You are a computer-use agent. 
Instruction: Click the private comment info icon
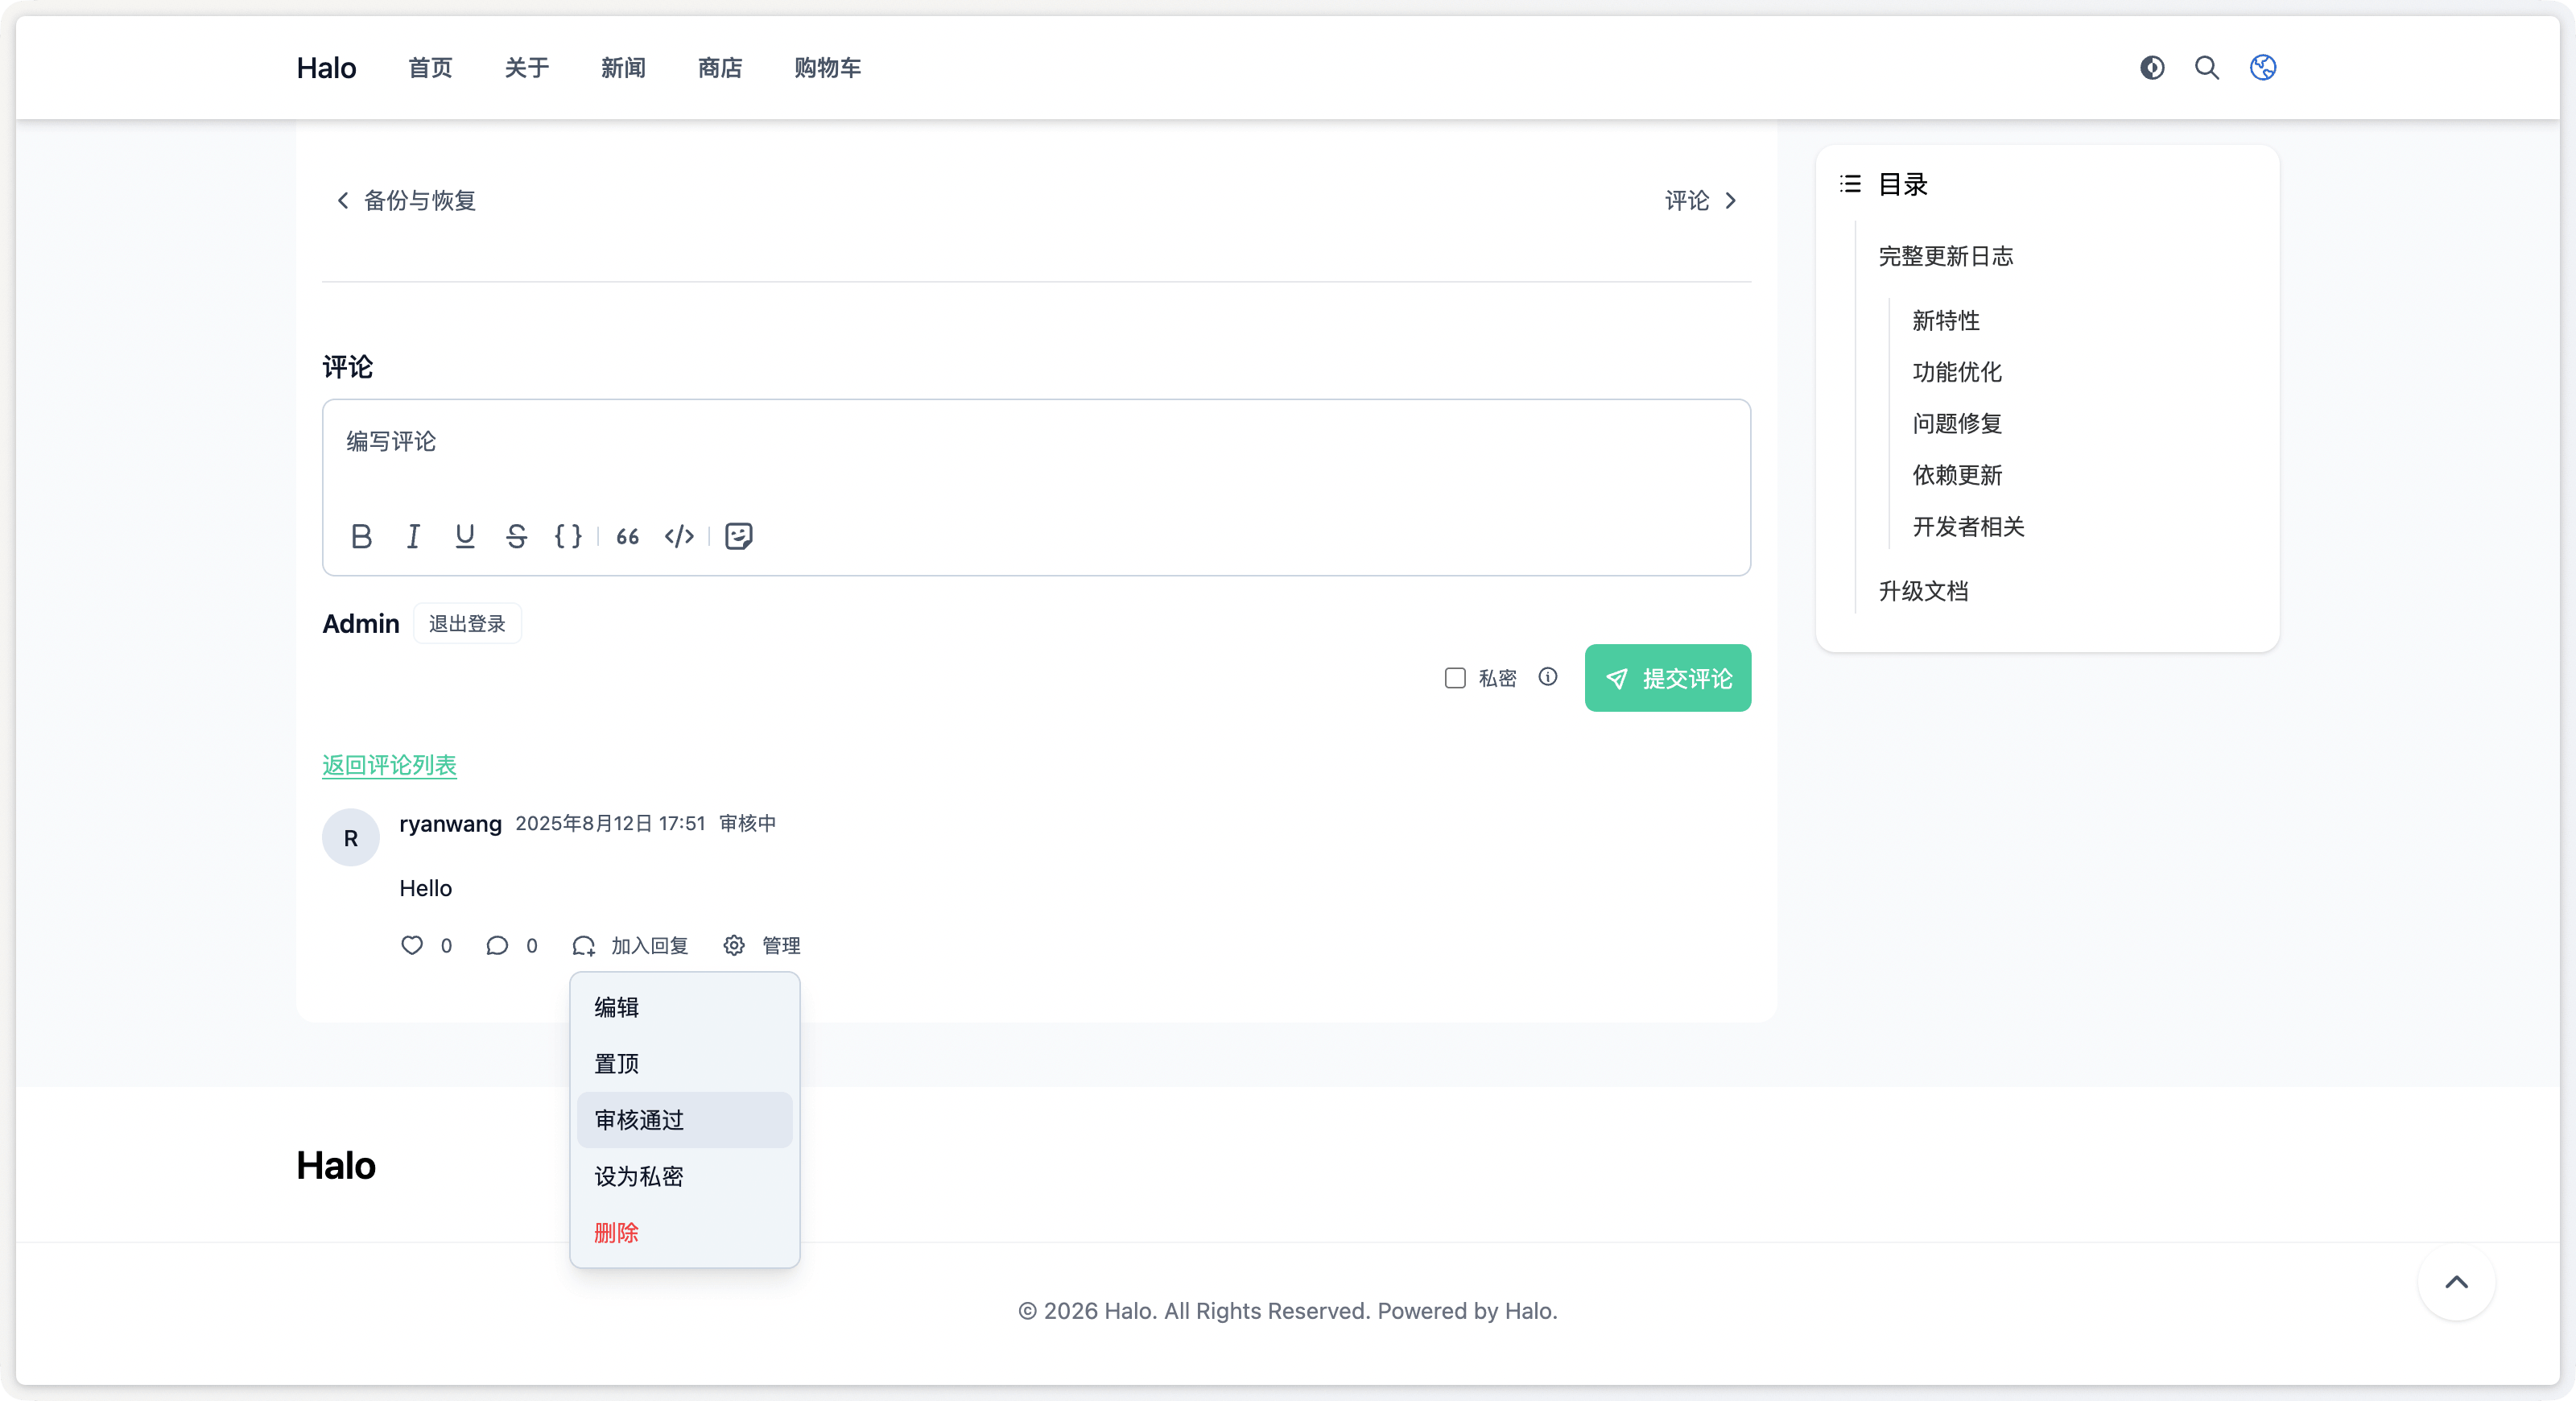[x=1548, y=677]
